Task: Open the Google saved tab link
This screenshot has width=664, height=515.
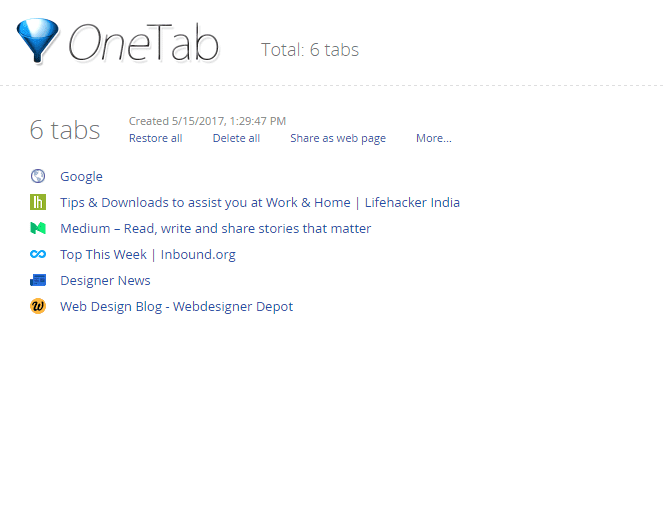Action: 81,177
